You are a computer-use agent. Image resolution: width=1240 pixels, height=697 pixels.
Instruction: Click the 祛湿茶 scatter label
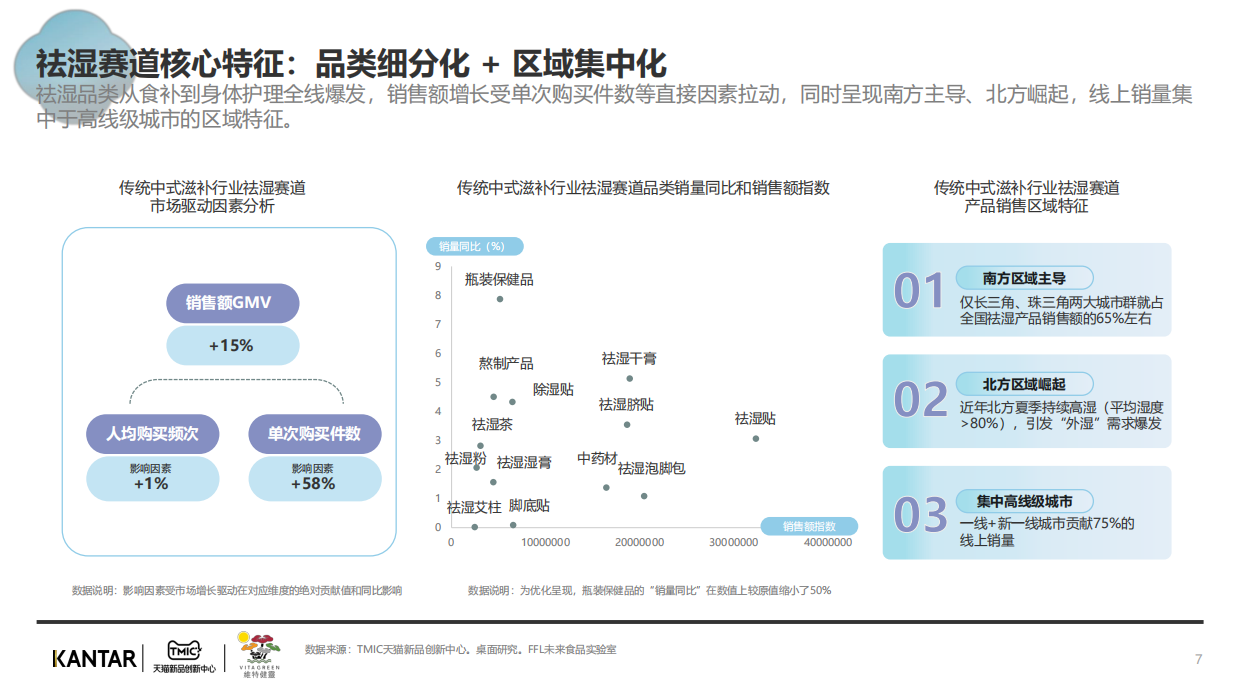point(492,424)
